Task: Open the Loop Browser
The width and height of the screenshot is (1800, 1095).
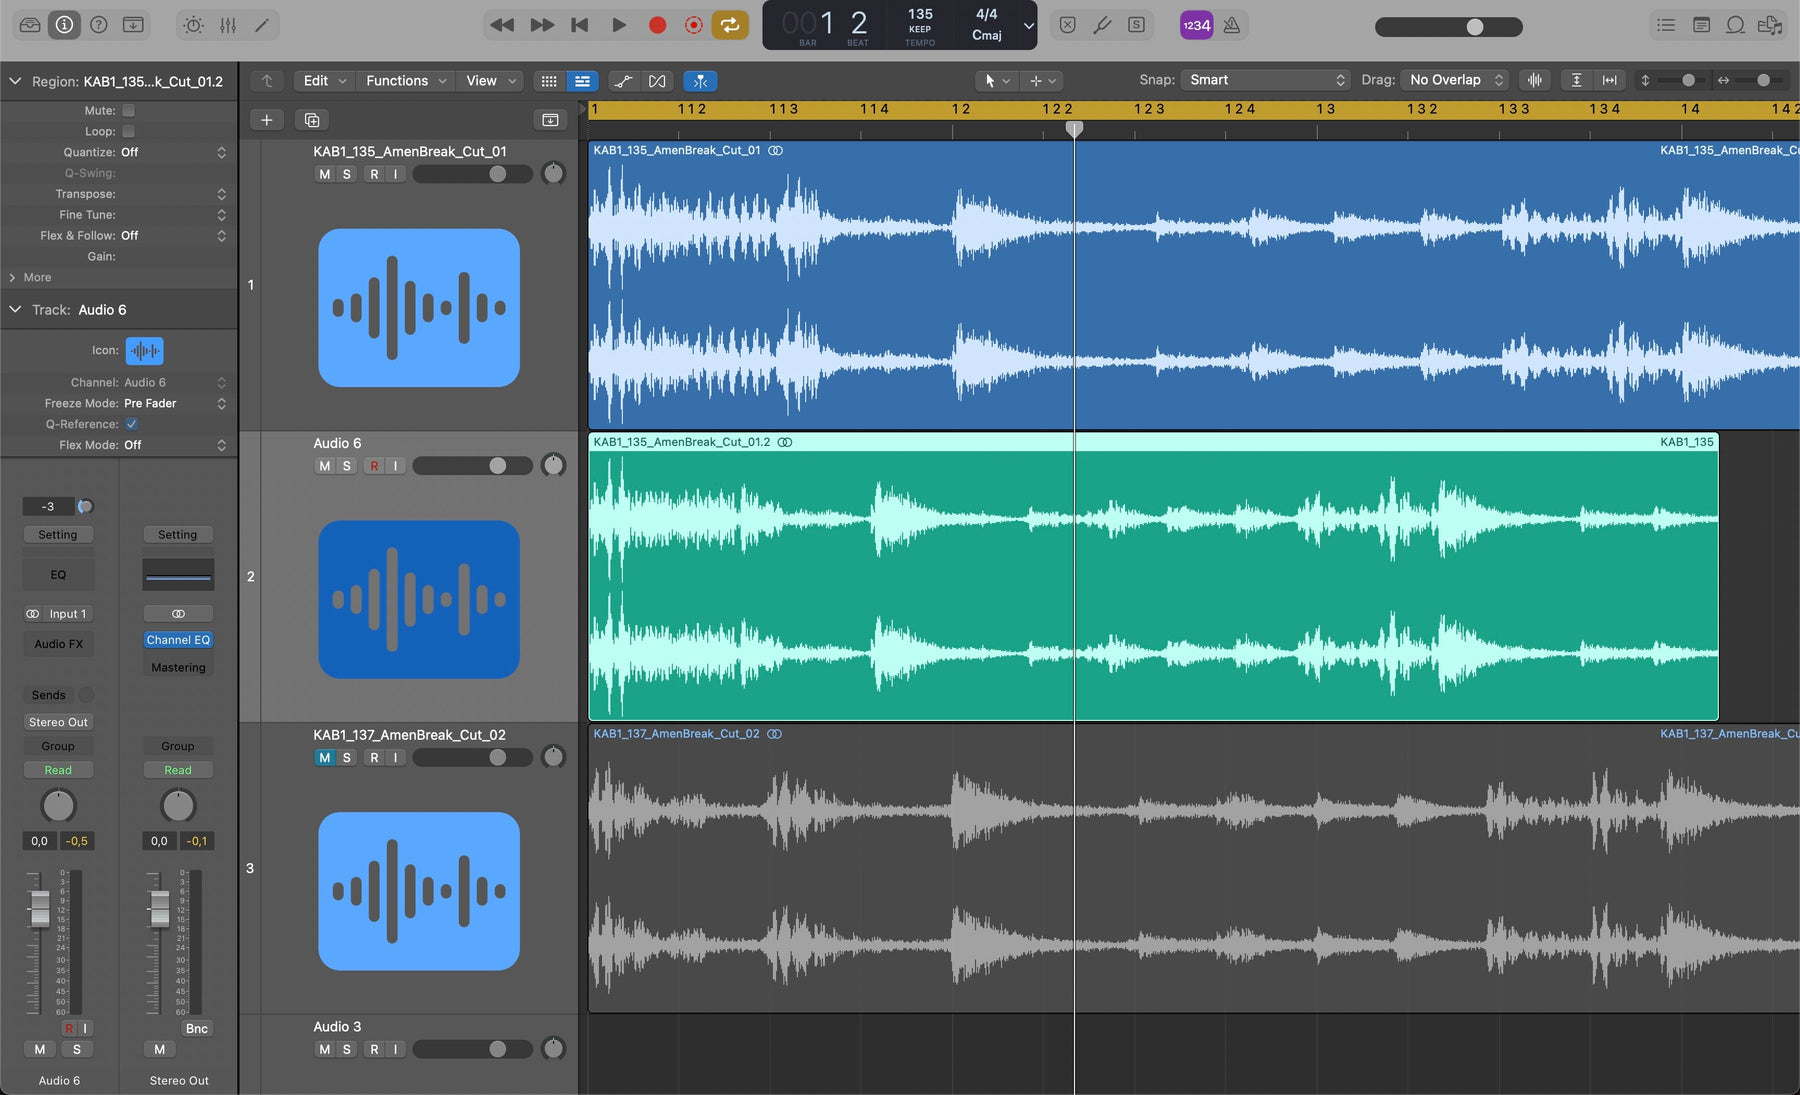Action: [1736, 25]
